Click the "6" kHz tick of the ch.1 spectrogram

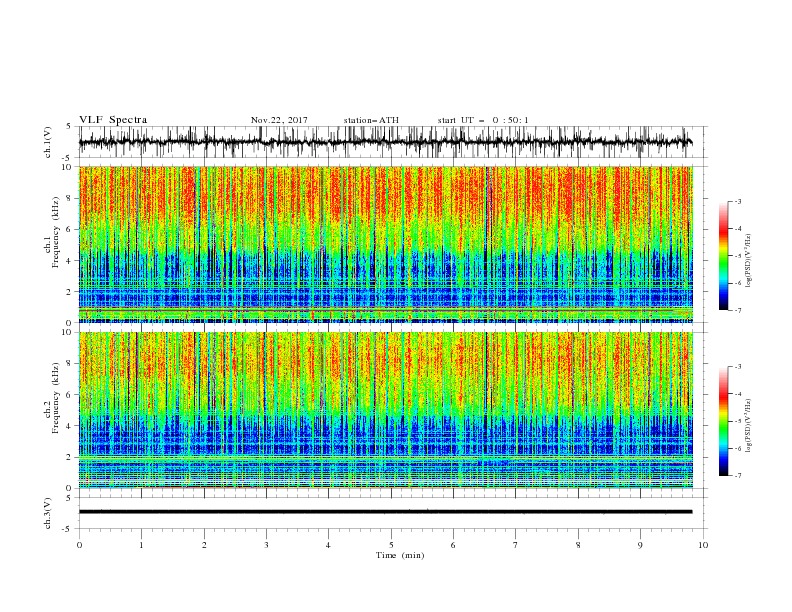pos(70,230)
